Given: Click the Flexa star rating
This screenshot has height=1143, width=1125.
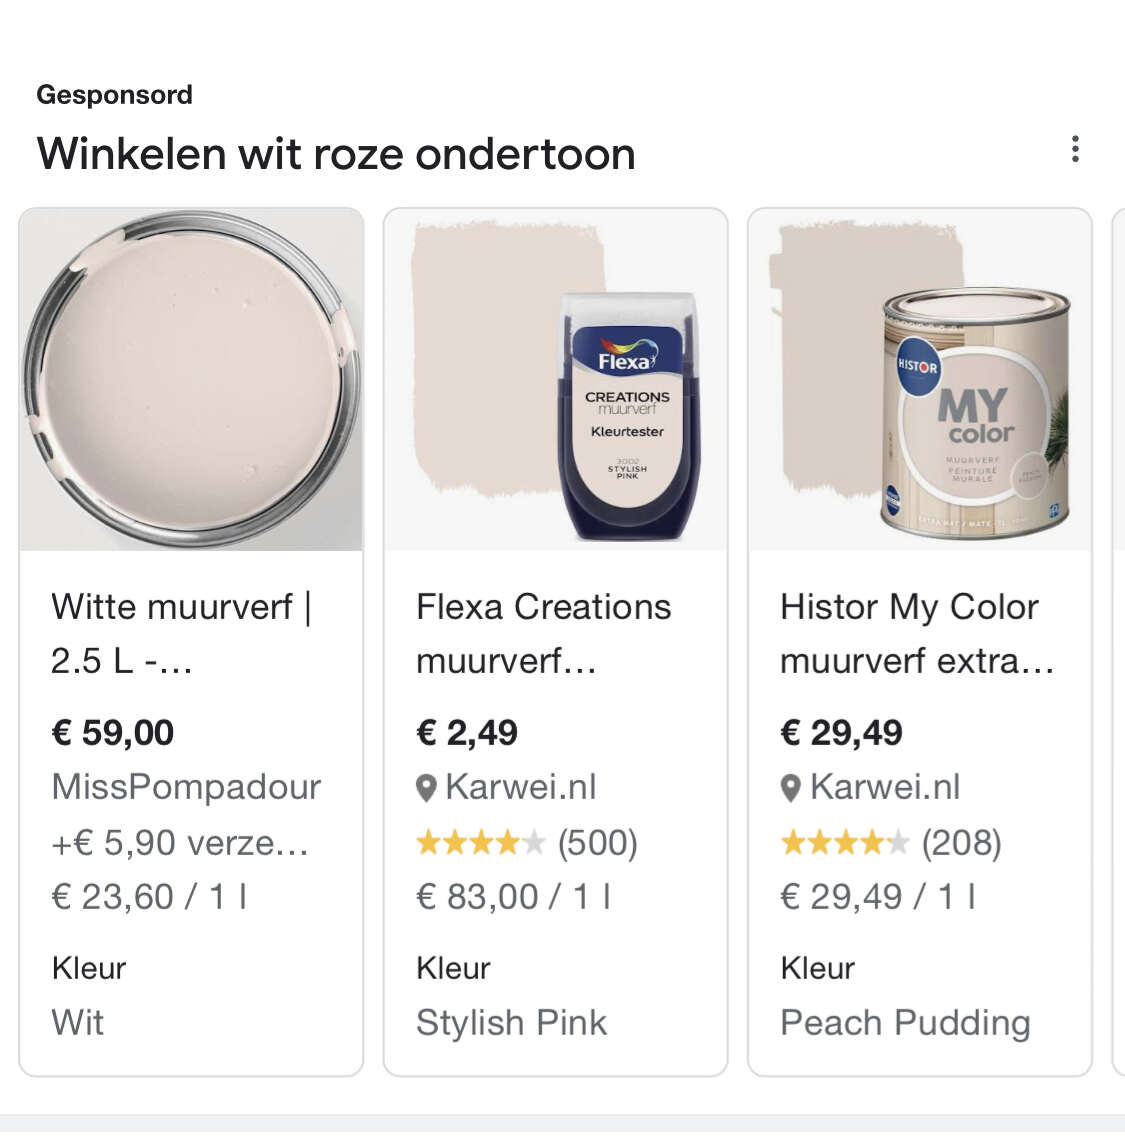Looking at the screenshot, I should (480, 843).
